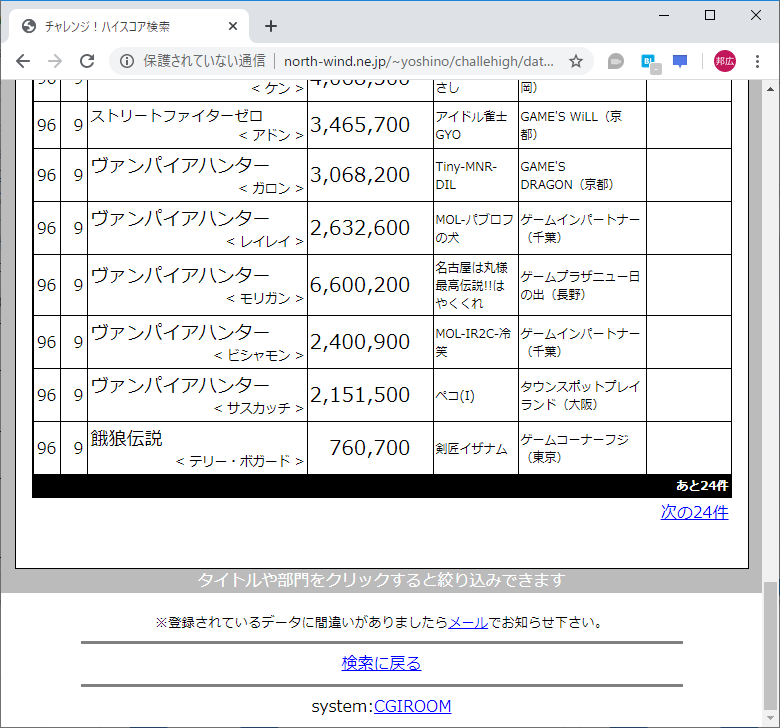Click player name MOL-パブロフの犬
The width and height of the screenshot is (780, 728).
(x=475, y=228)
